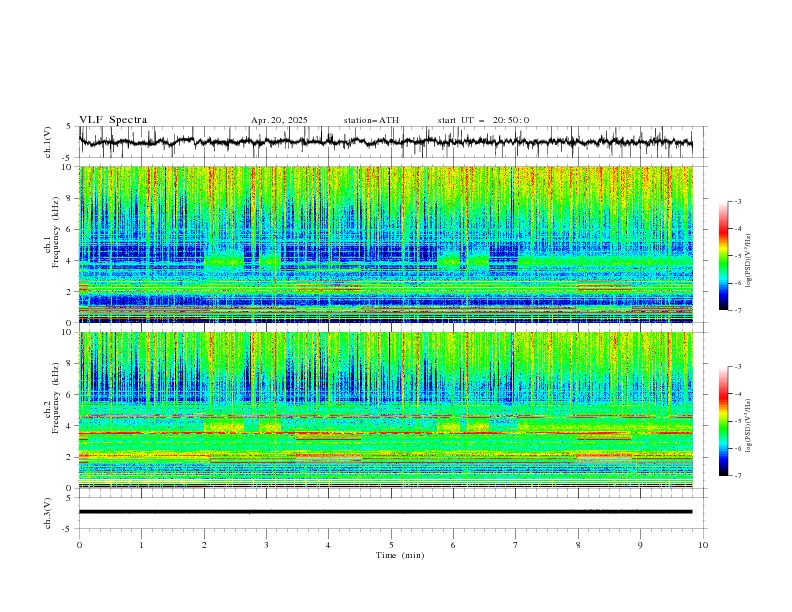Click time axis tick label "8"

pyautogui.click(x=578, y=545)
